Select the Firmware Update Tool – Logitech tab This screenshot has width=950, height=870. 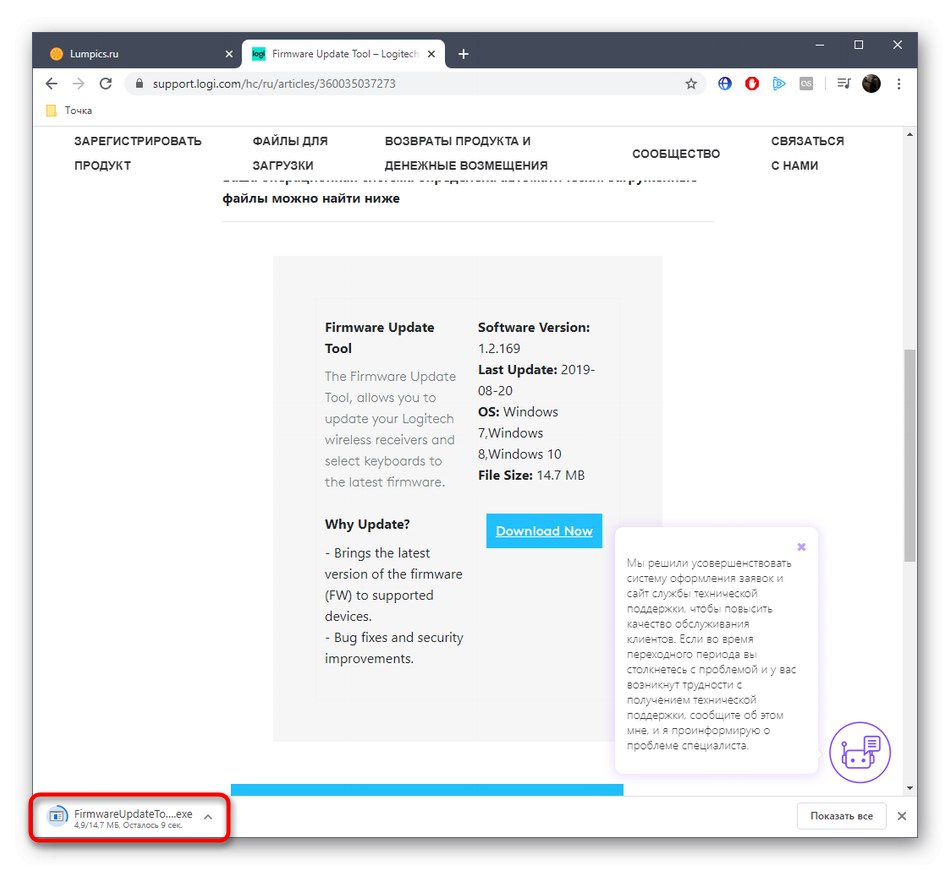tap(344, 54)
